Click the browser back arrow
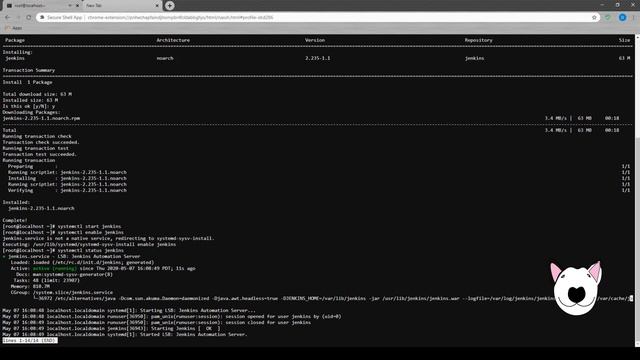 pos(8,18)
